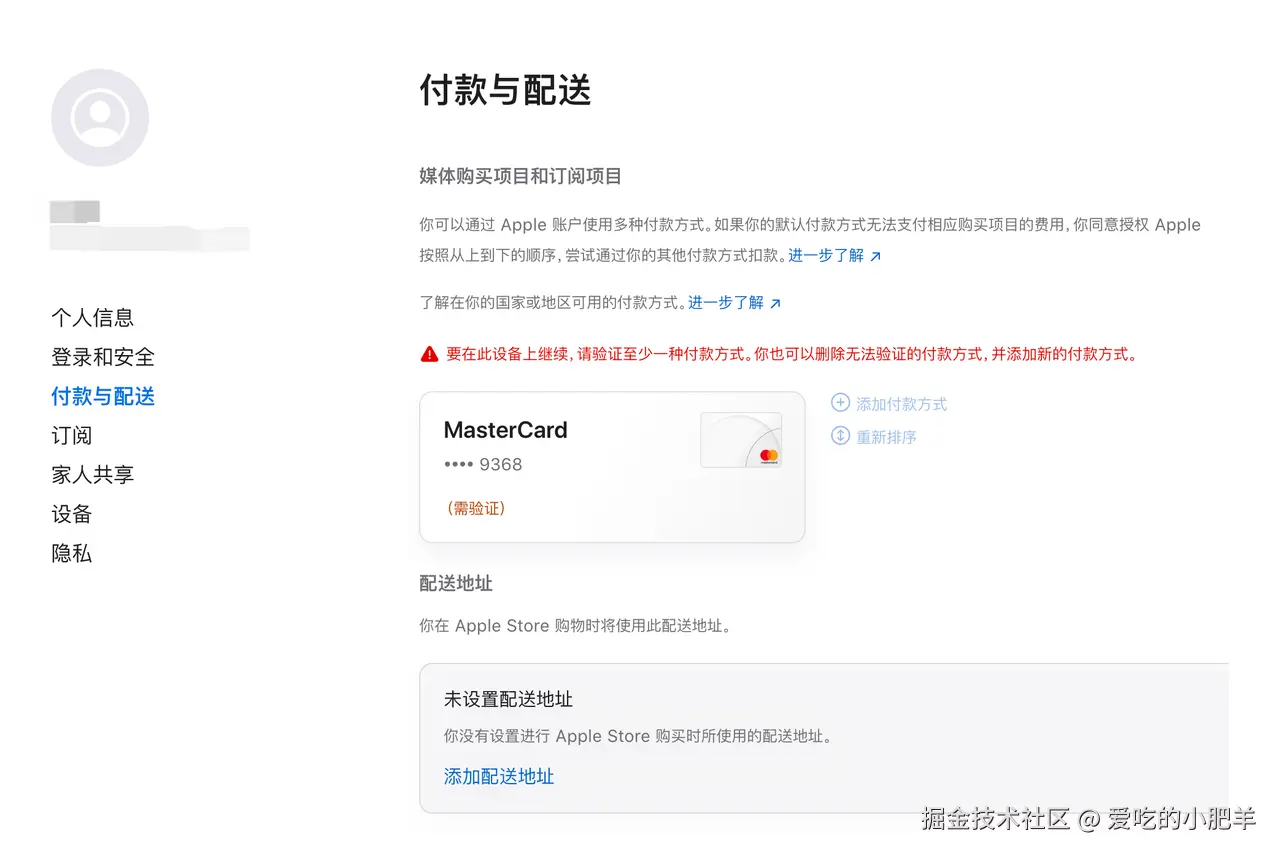Image resolution: width=1280 pixels, height=856 pixels.
Task: Click 添加付款方式 link
Action: pyautogui.click(x=901, y=404)
